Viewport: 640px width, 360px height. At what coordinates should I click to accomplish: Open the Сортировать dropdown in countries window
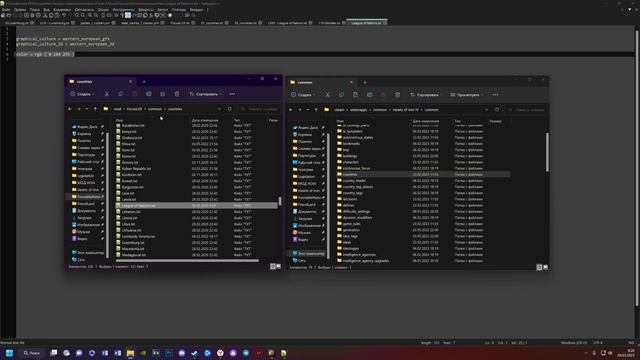tap(206, 94)
